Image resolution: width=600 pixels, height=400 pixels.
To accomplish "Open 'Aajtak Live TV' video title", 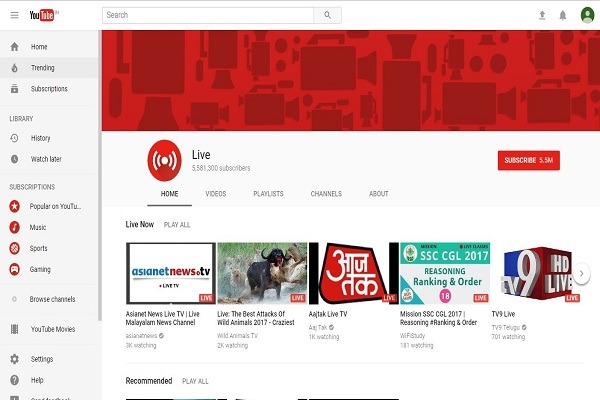I will click(328, 314).
